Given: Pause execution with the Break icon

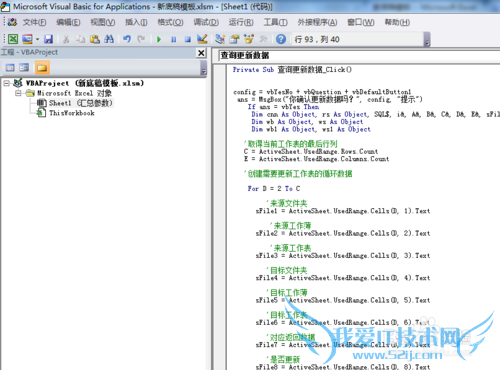Looking at the screenshot, I should (x=174, y=39).
